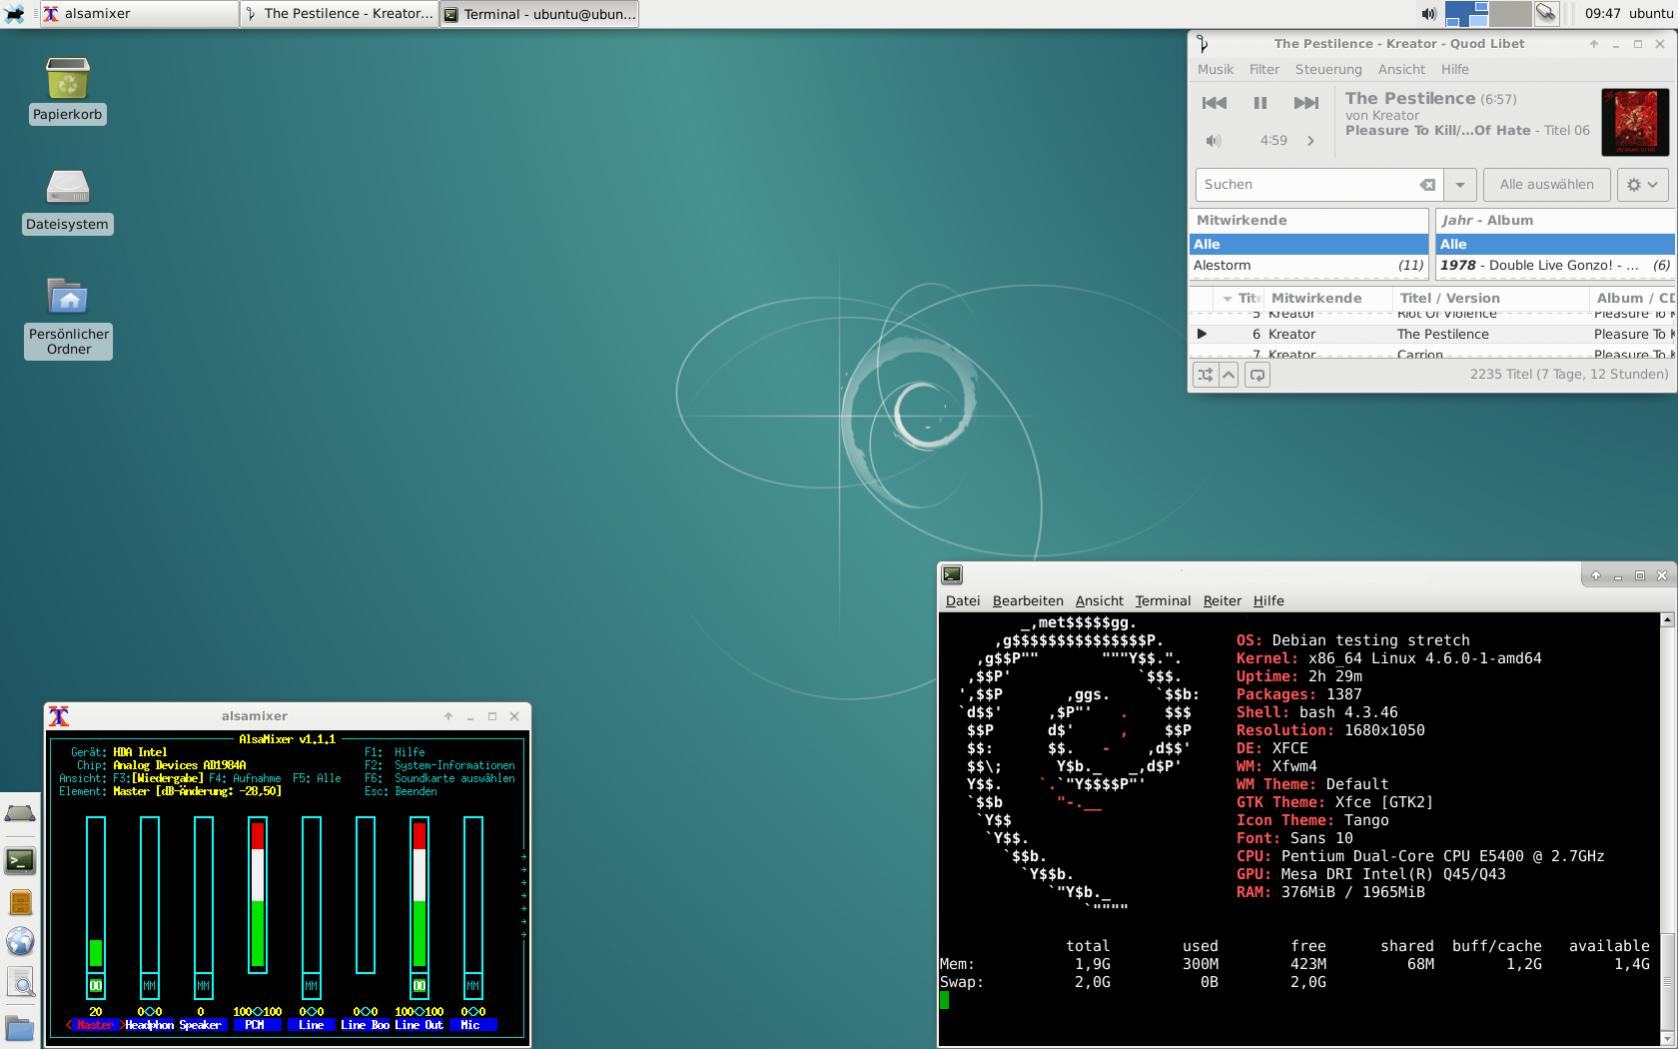The width and height of the screenshot is (1678, 1049).
Task: Switch to Terminal taskbar button
Action: (x=539, y=14)
